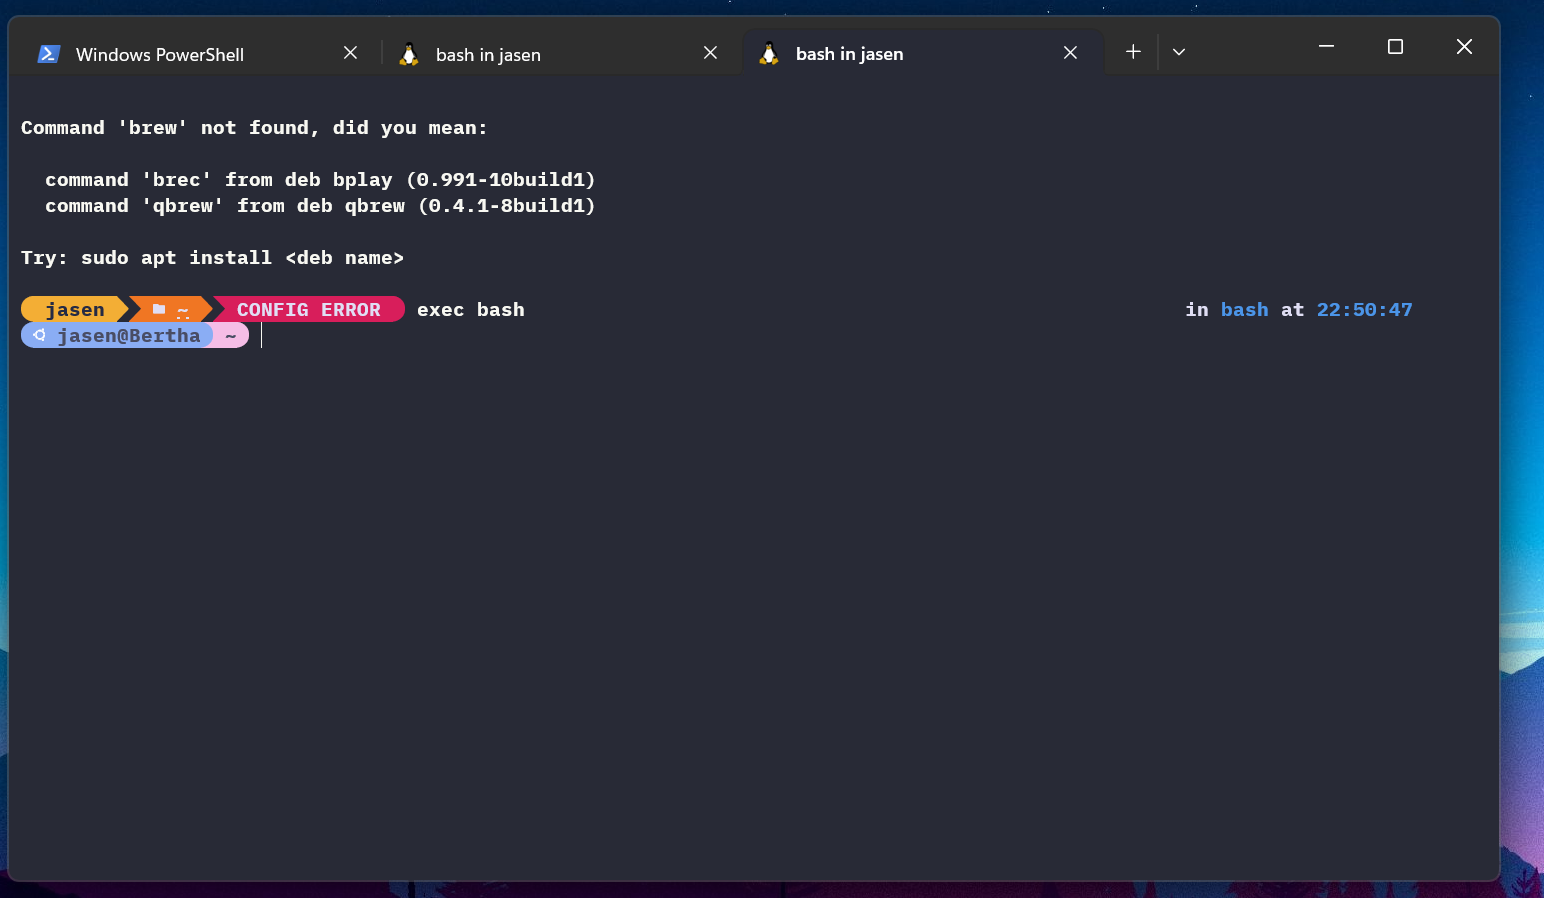Click the exec bash command text
The height and width of the screenshot is (898, 1544).
[x=470, y=309]
